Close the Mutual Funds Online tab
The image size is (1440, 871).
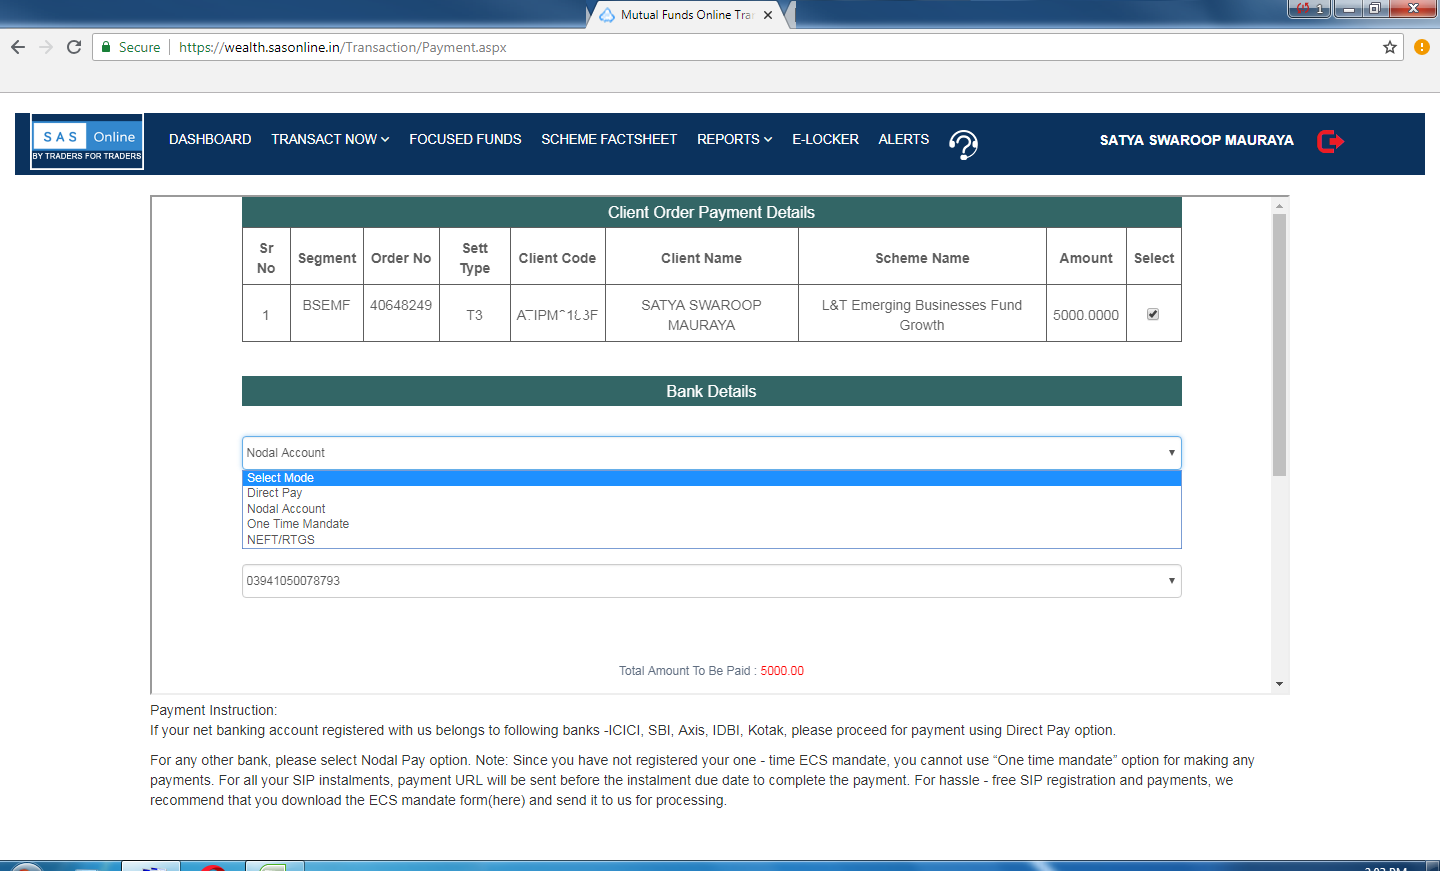coord(768,15)
